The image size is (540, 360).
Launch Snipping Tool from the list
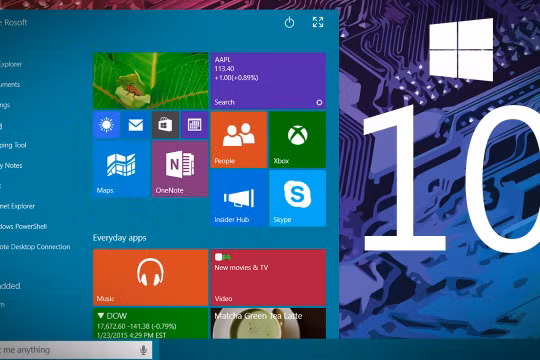coord(13,145)
